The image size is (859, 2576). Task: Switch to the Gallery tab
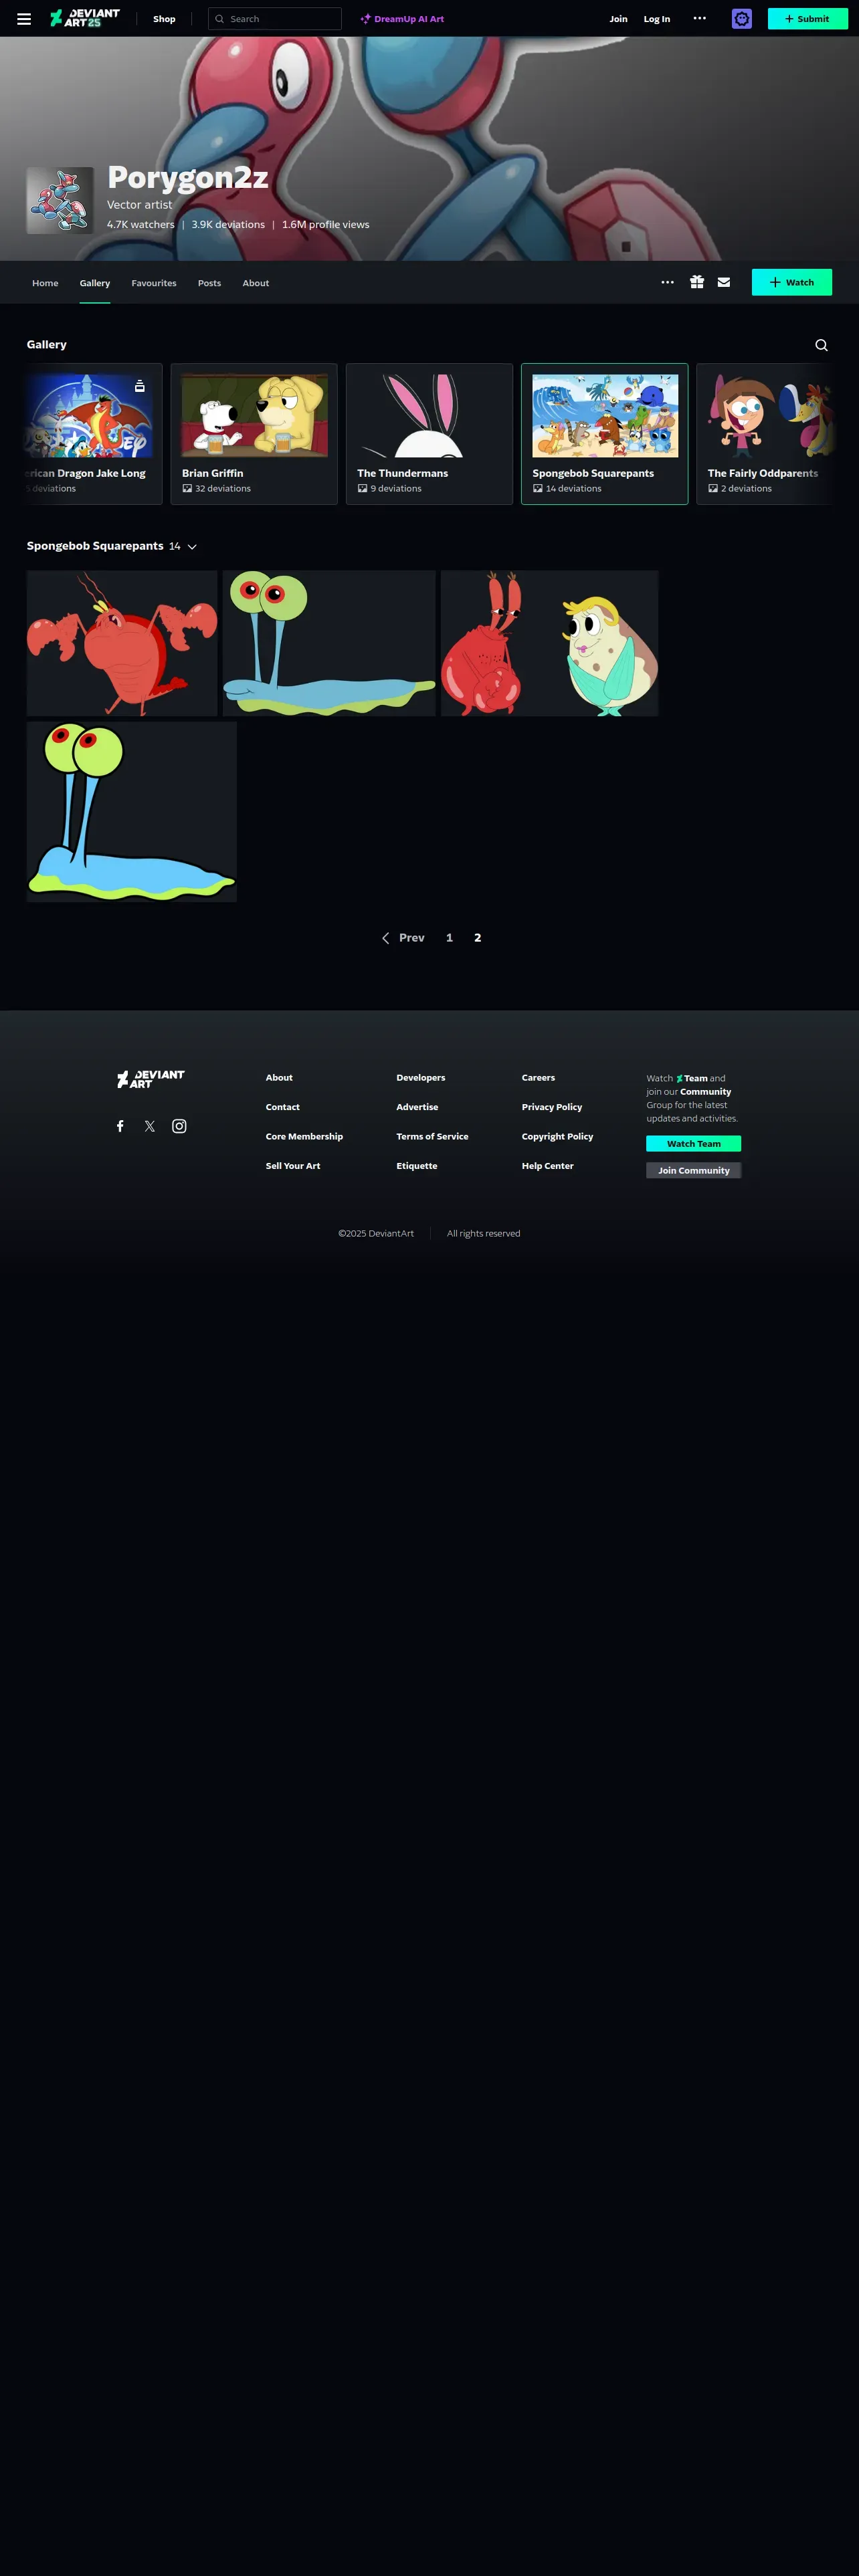coord(95,283)
